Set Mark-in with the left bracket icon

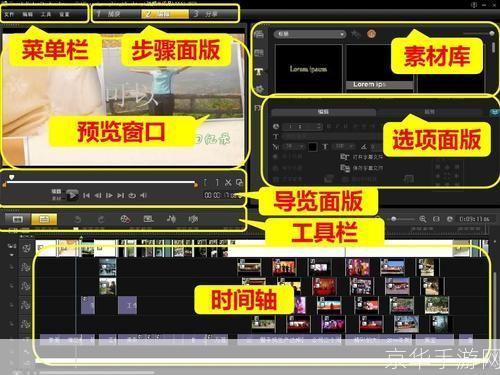[205, 182]
